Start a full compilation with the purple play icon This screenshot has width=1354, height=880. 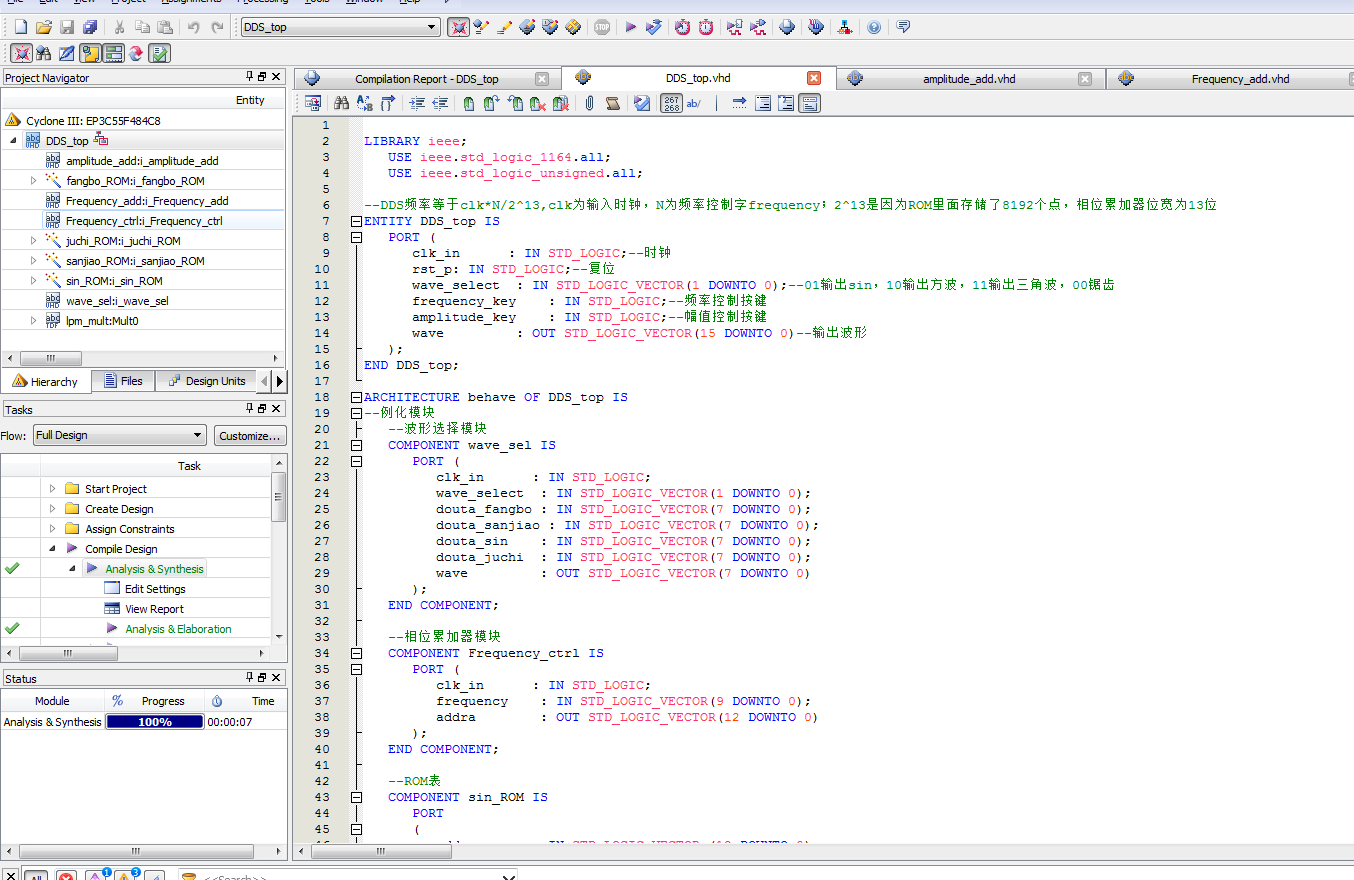[631, 27]
